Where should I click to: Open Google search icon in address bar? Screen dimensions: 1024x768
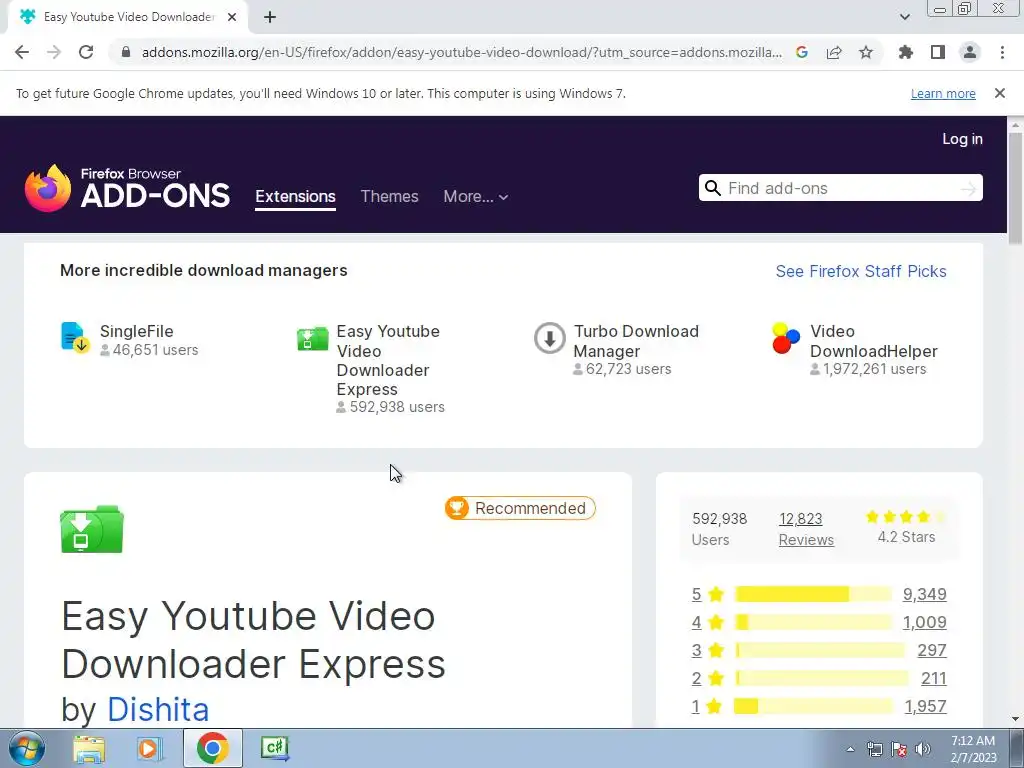click(x=802, y=52)
